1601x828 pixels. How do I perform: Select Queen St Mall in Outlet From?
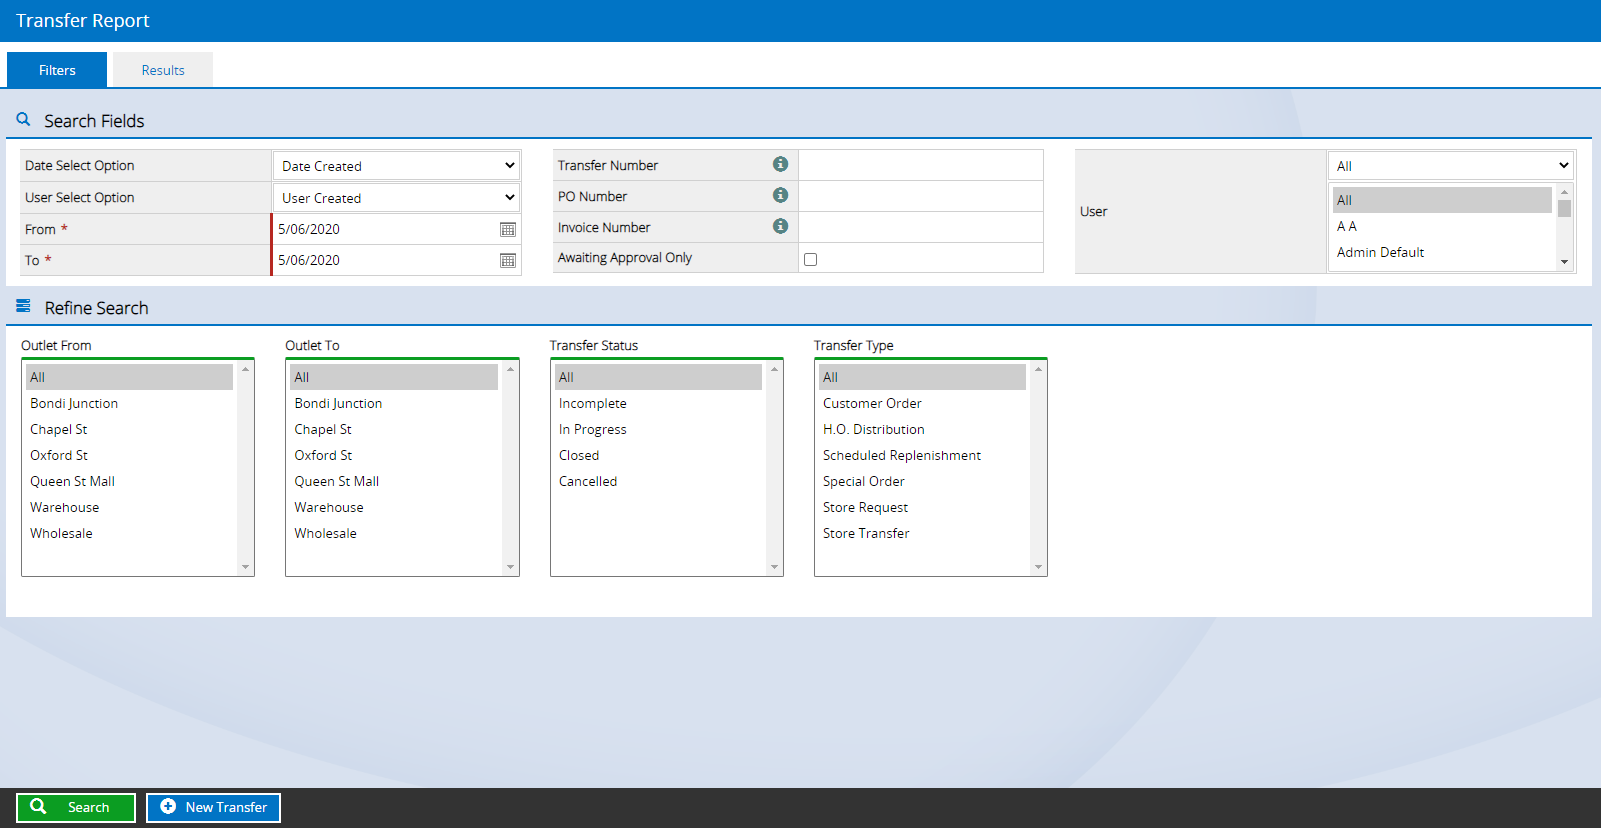coord(129,481)
